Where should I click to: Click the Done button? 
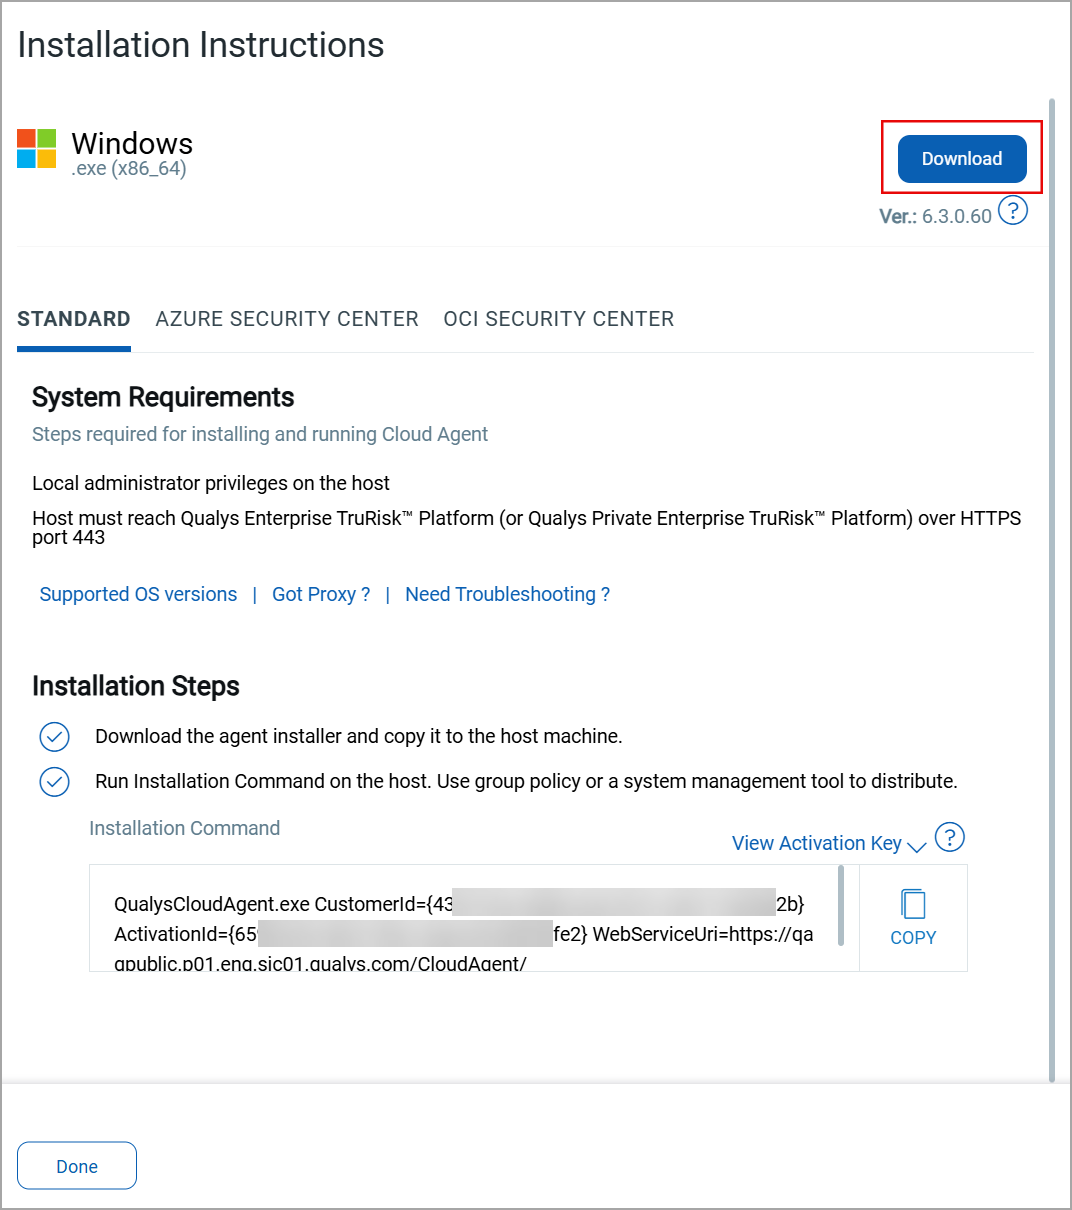pos(77,1166)
